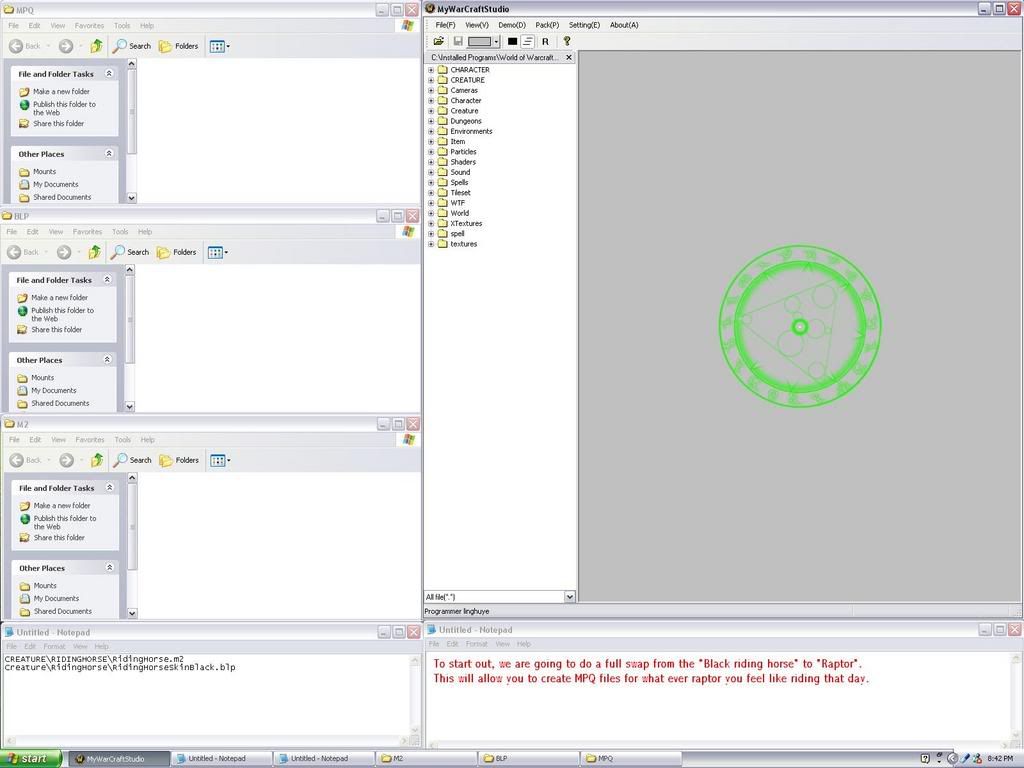Click the Back arrow in the MPQ window
This screenshot has height=768, width=1024.
(25, 46)
